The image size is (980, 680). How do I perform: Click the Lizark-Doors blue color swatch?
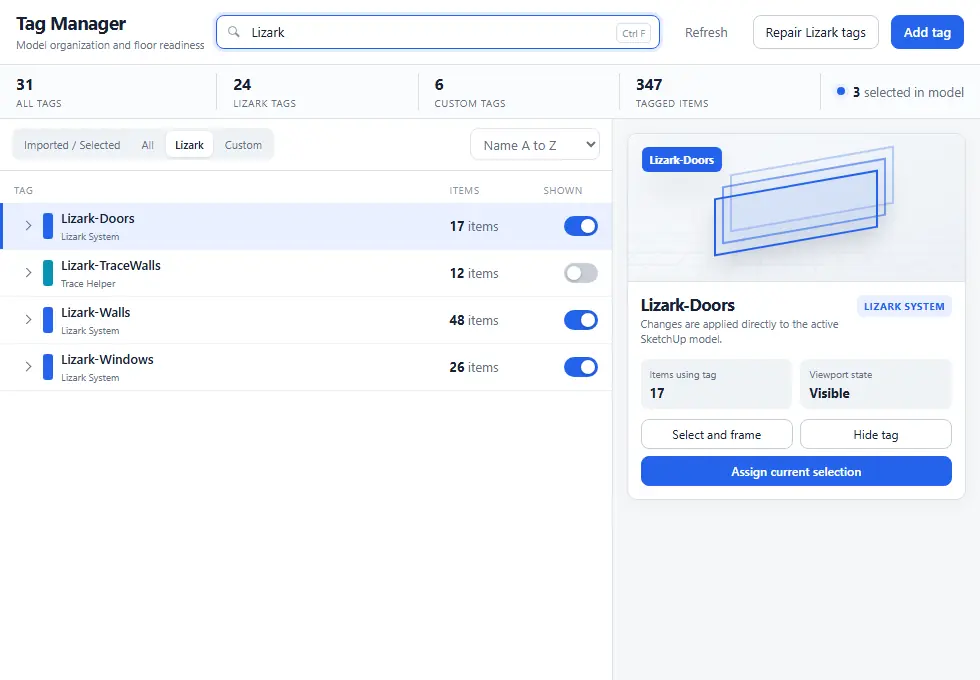(48, 226)
